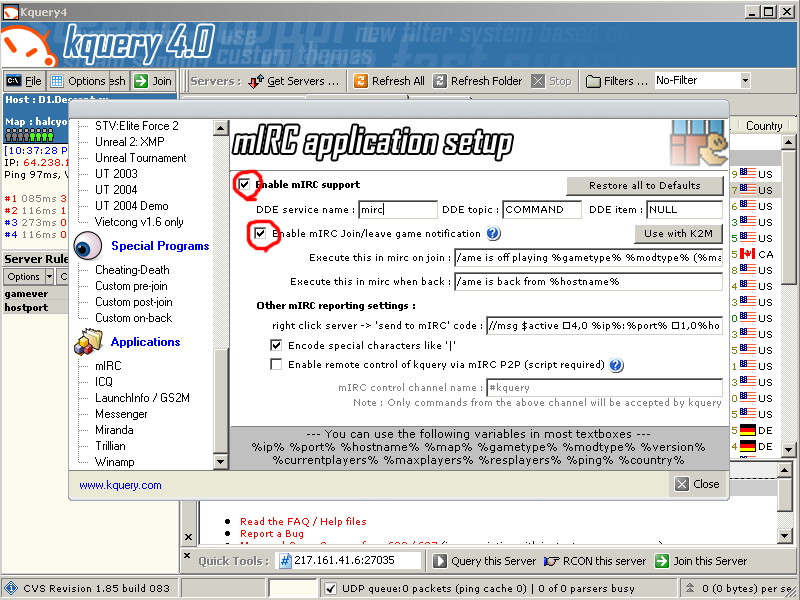Click the Refresh All toolbar button
The image size is (800, 600).
[389, 81]
